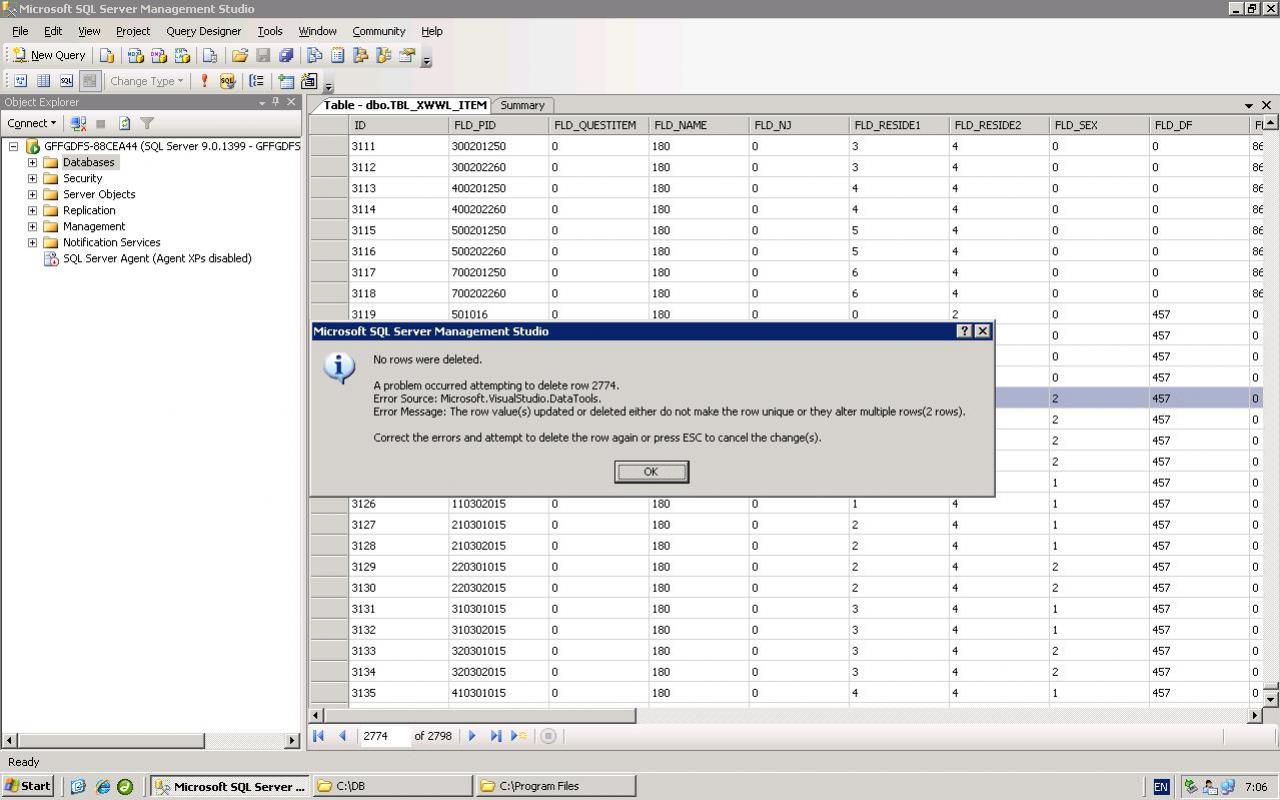
Task: Click the Windows Start button
Action: 28,786
